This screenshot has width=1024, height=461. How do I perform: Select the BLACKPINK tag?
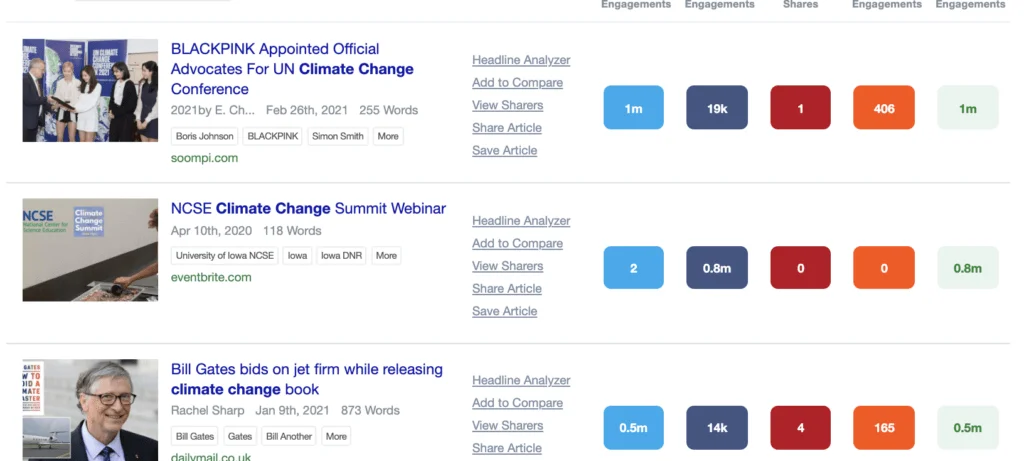tap(272, 136)
